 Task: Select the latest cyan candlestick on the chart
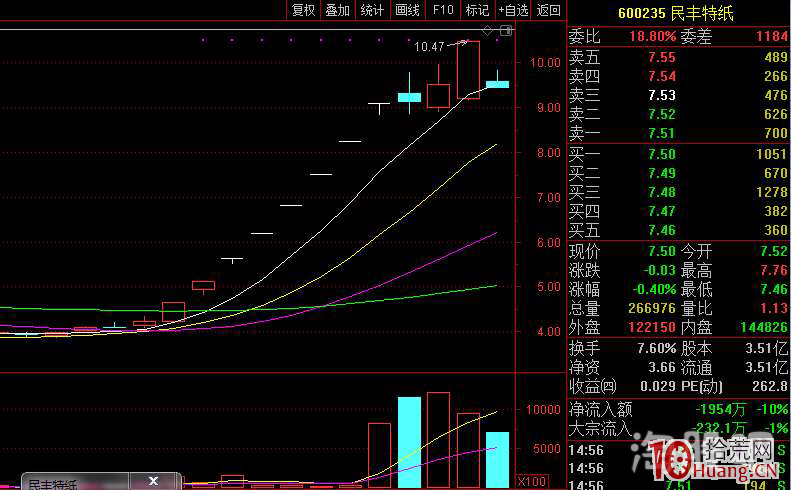pos(497,83)
